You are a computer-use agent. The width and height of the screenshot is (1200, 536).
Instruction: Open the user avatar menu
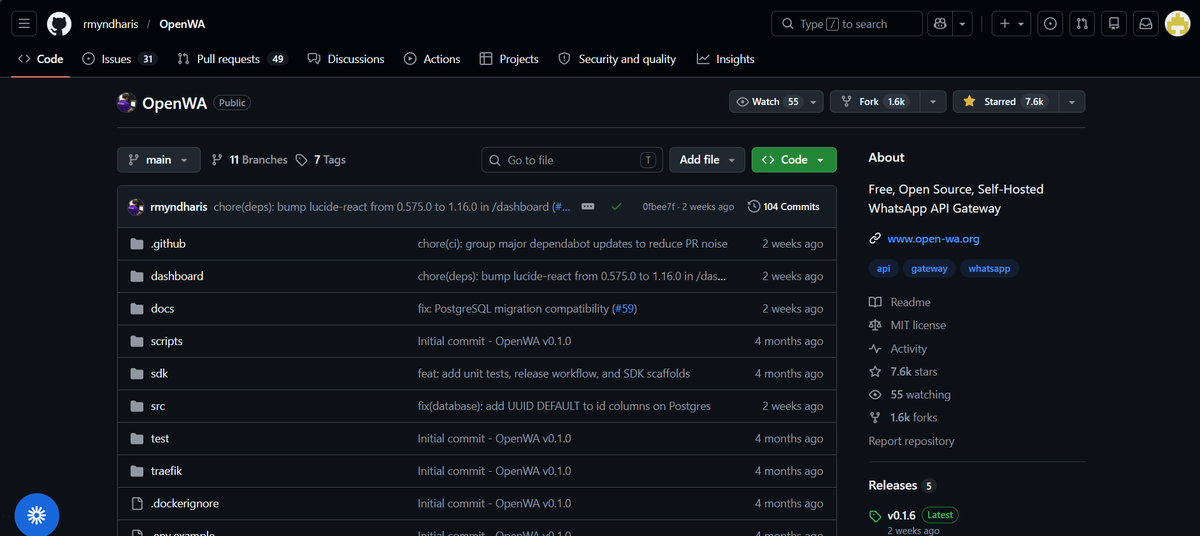coord(1176,24)
